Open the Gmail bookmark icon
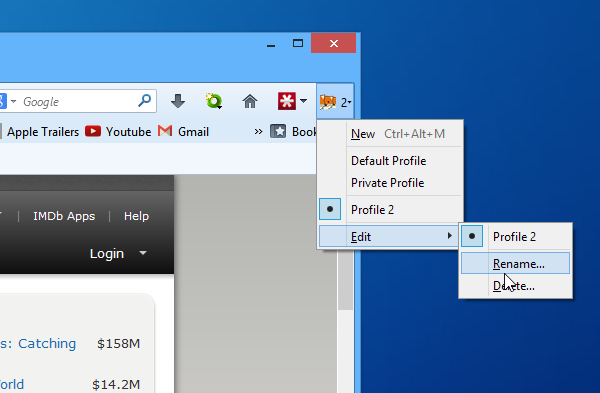600x393 pixels. point(165,131)
